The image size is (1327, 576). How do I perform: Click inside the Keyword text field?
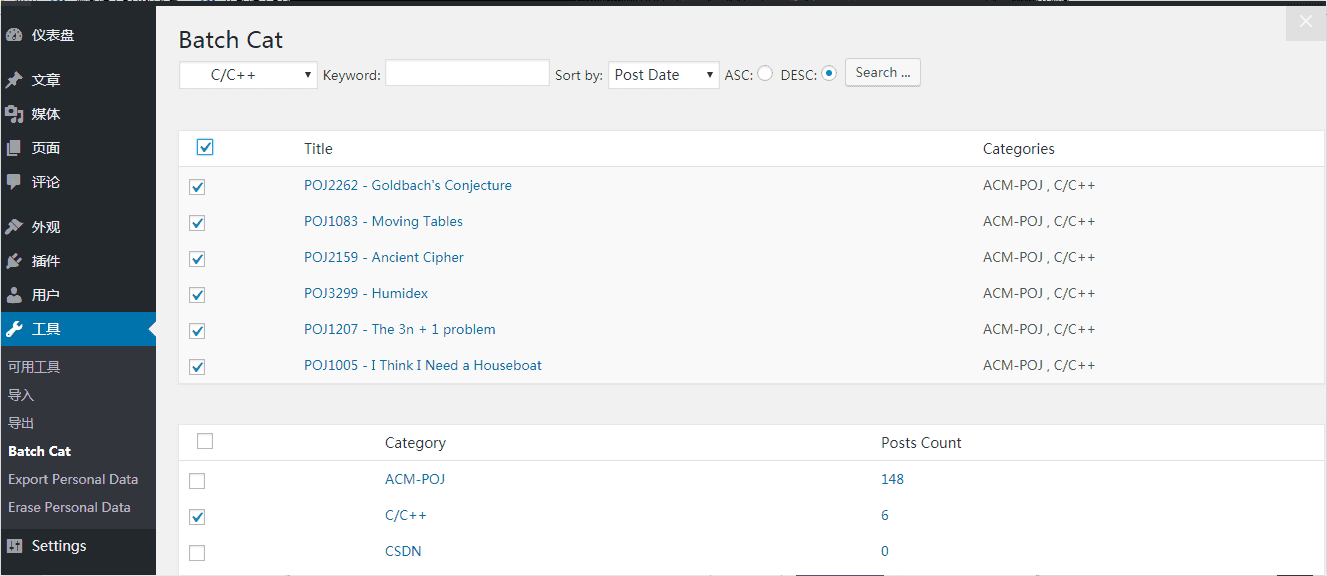[467, 73]
